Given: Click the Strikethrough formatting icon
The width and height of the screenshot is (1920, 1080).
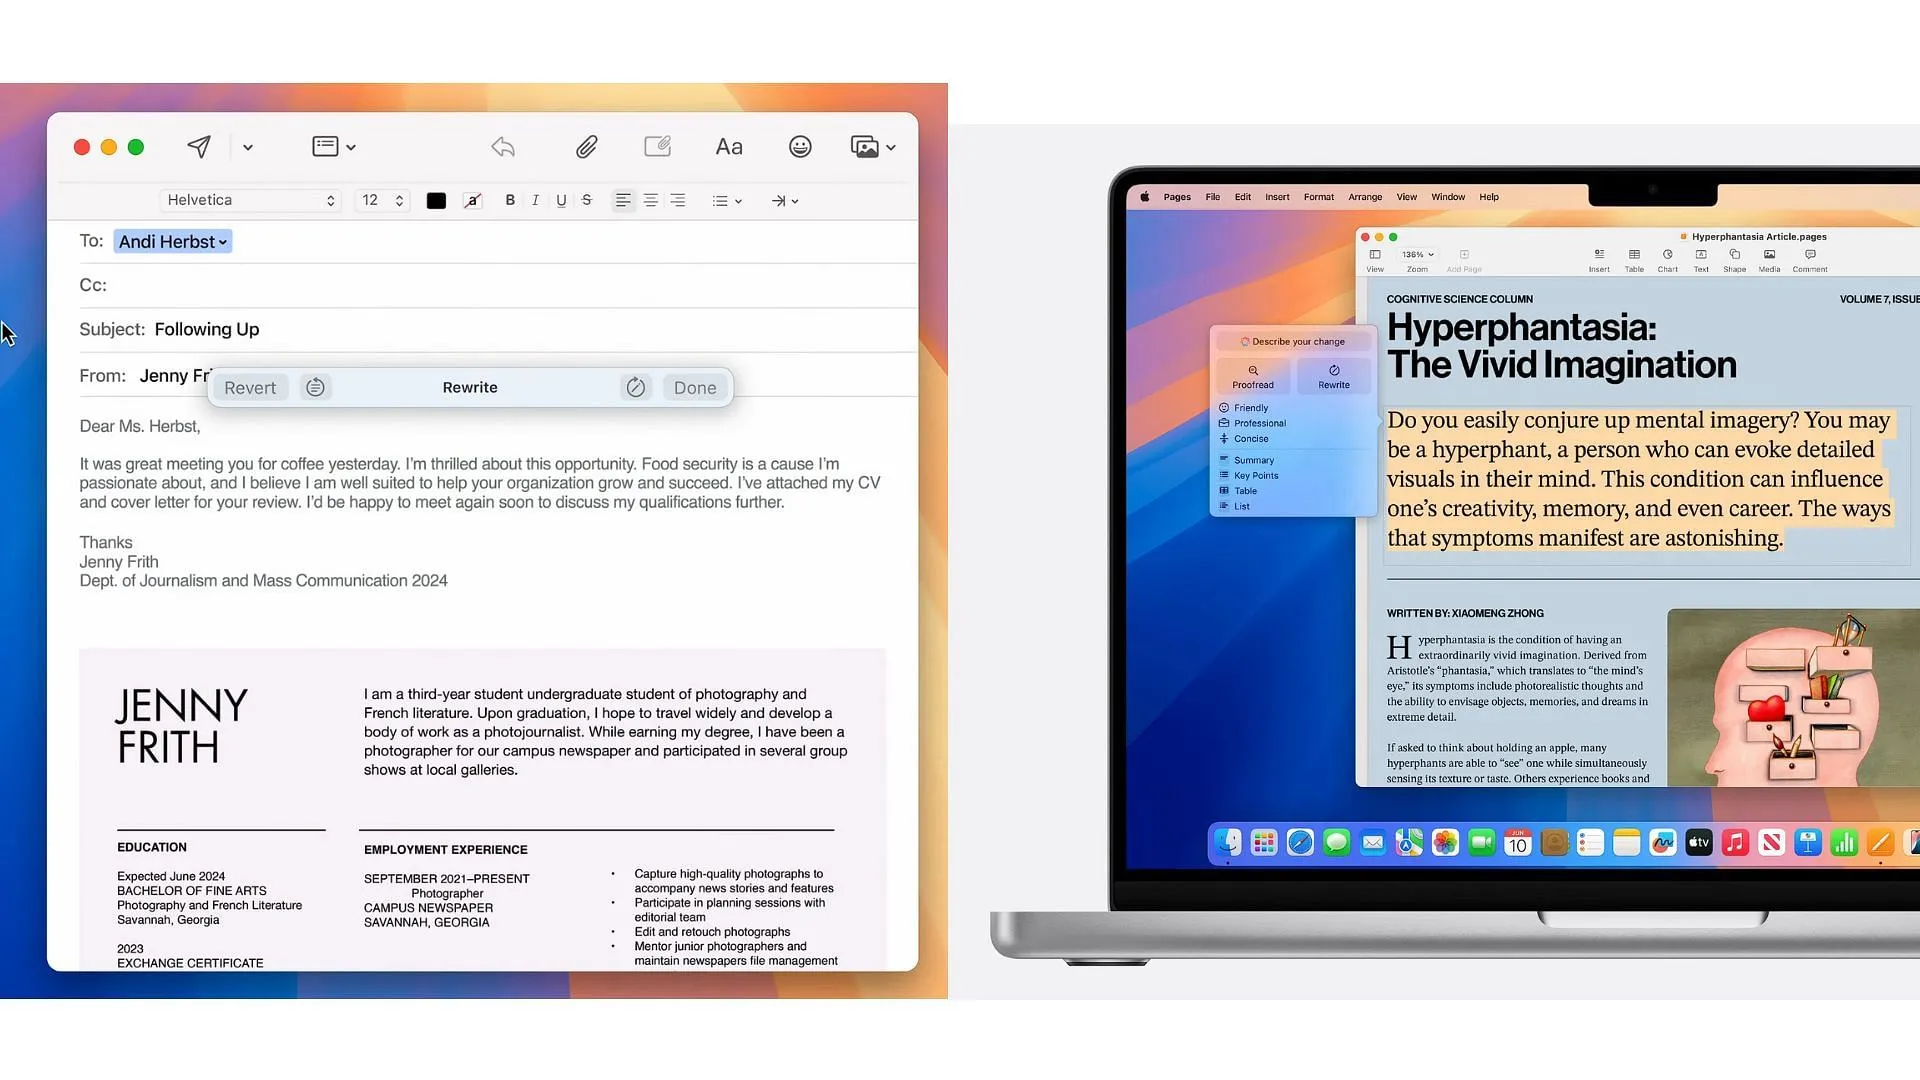Looking at the screenshot, I should click(585, 200).
